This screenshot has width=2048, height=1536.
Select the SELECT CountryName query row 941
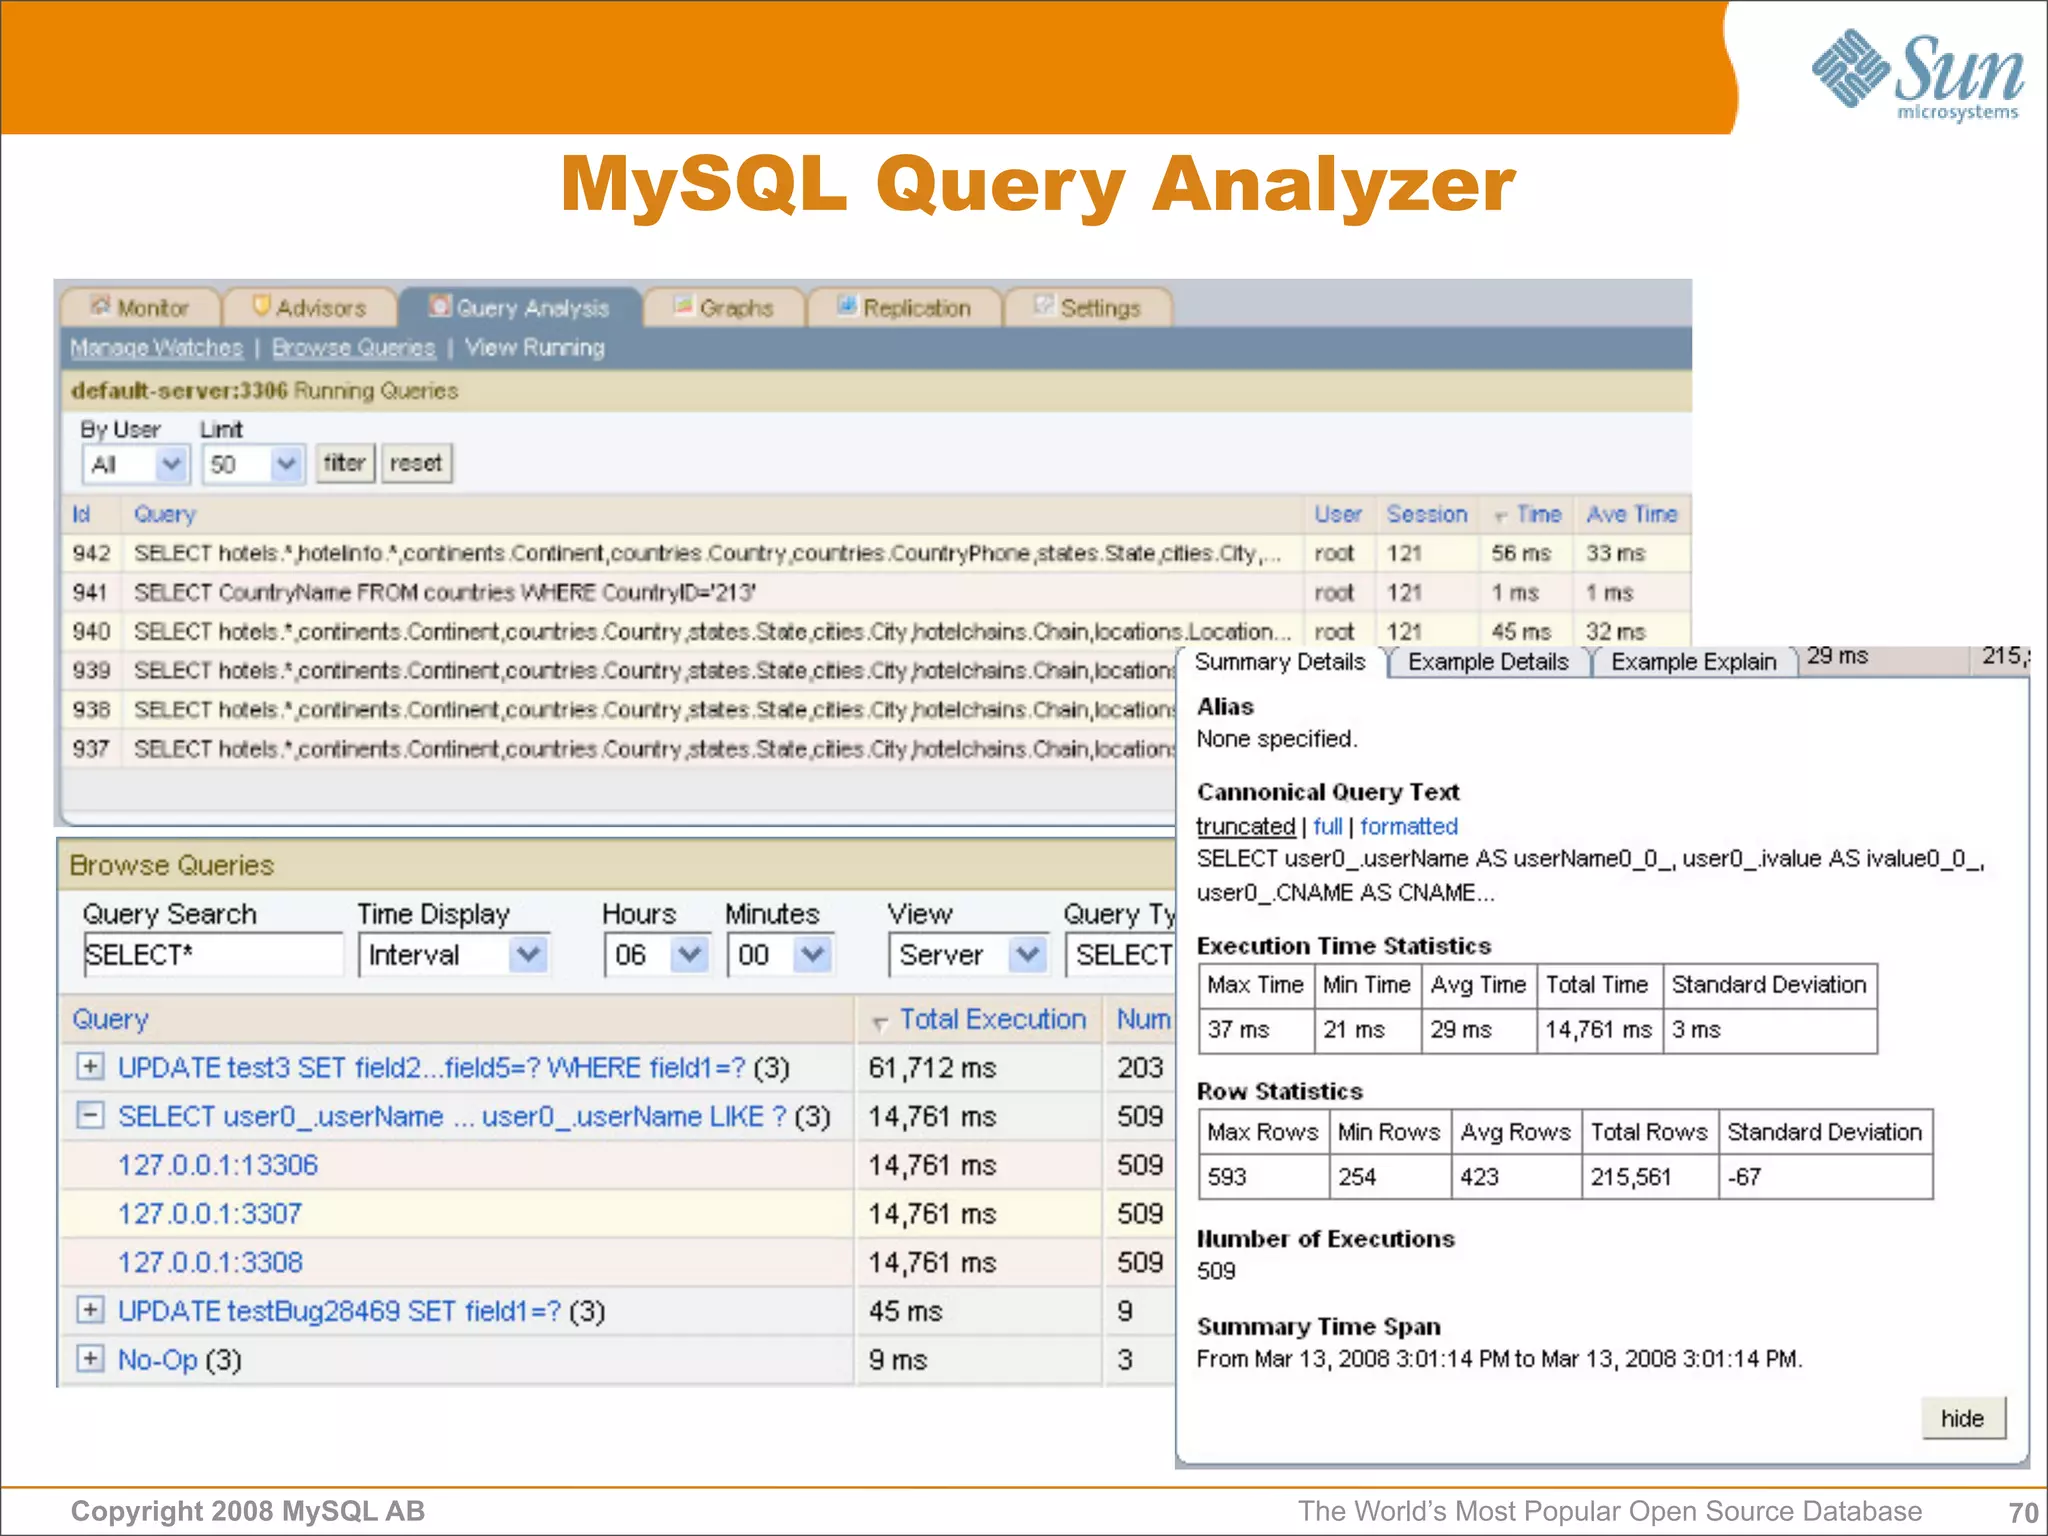click(x=876, y=592)
